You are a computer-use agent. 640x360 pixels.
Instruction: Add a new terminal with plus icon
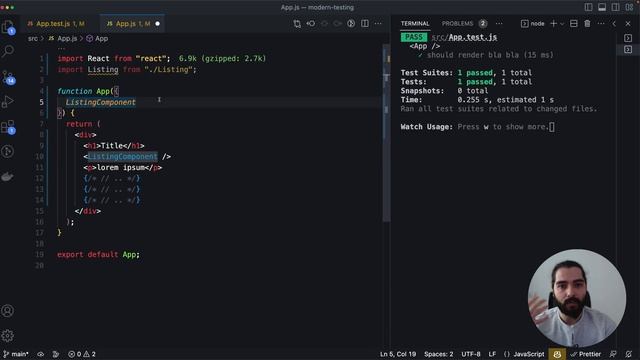(x=553, y=24)
